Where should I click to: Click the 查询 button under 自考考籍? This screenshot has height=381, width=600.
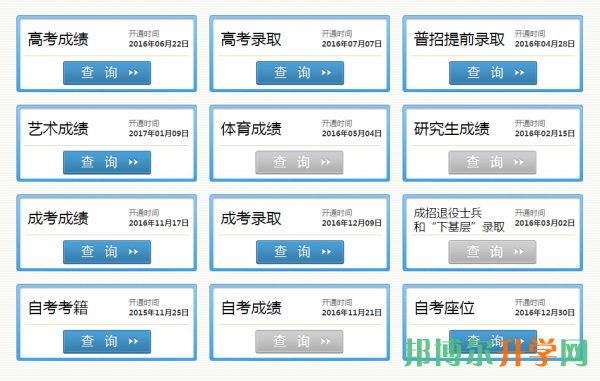pos(107,341)
